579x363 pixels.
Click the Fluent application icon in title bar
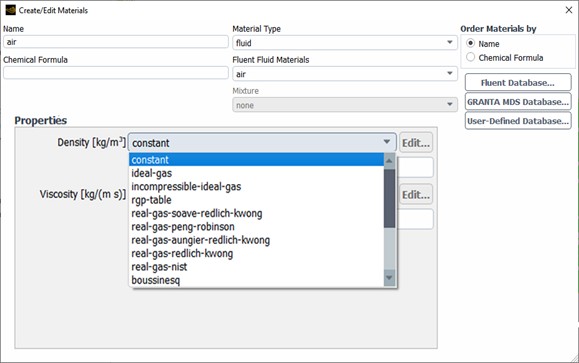pos(10,10)
